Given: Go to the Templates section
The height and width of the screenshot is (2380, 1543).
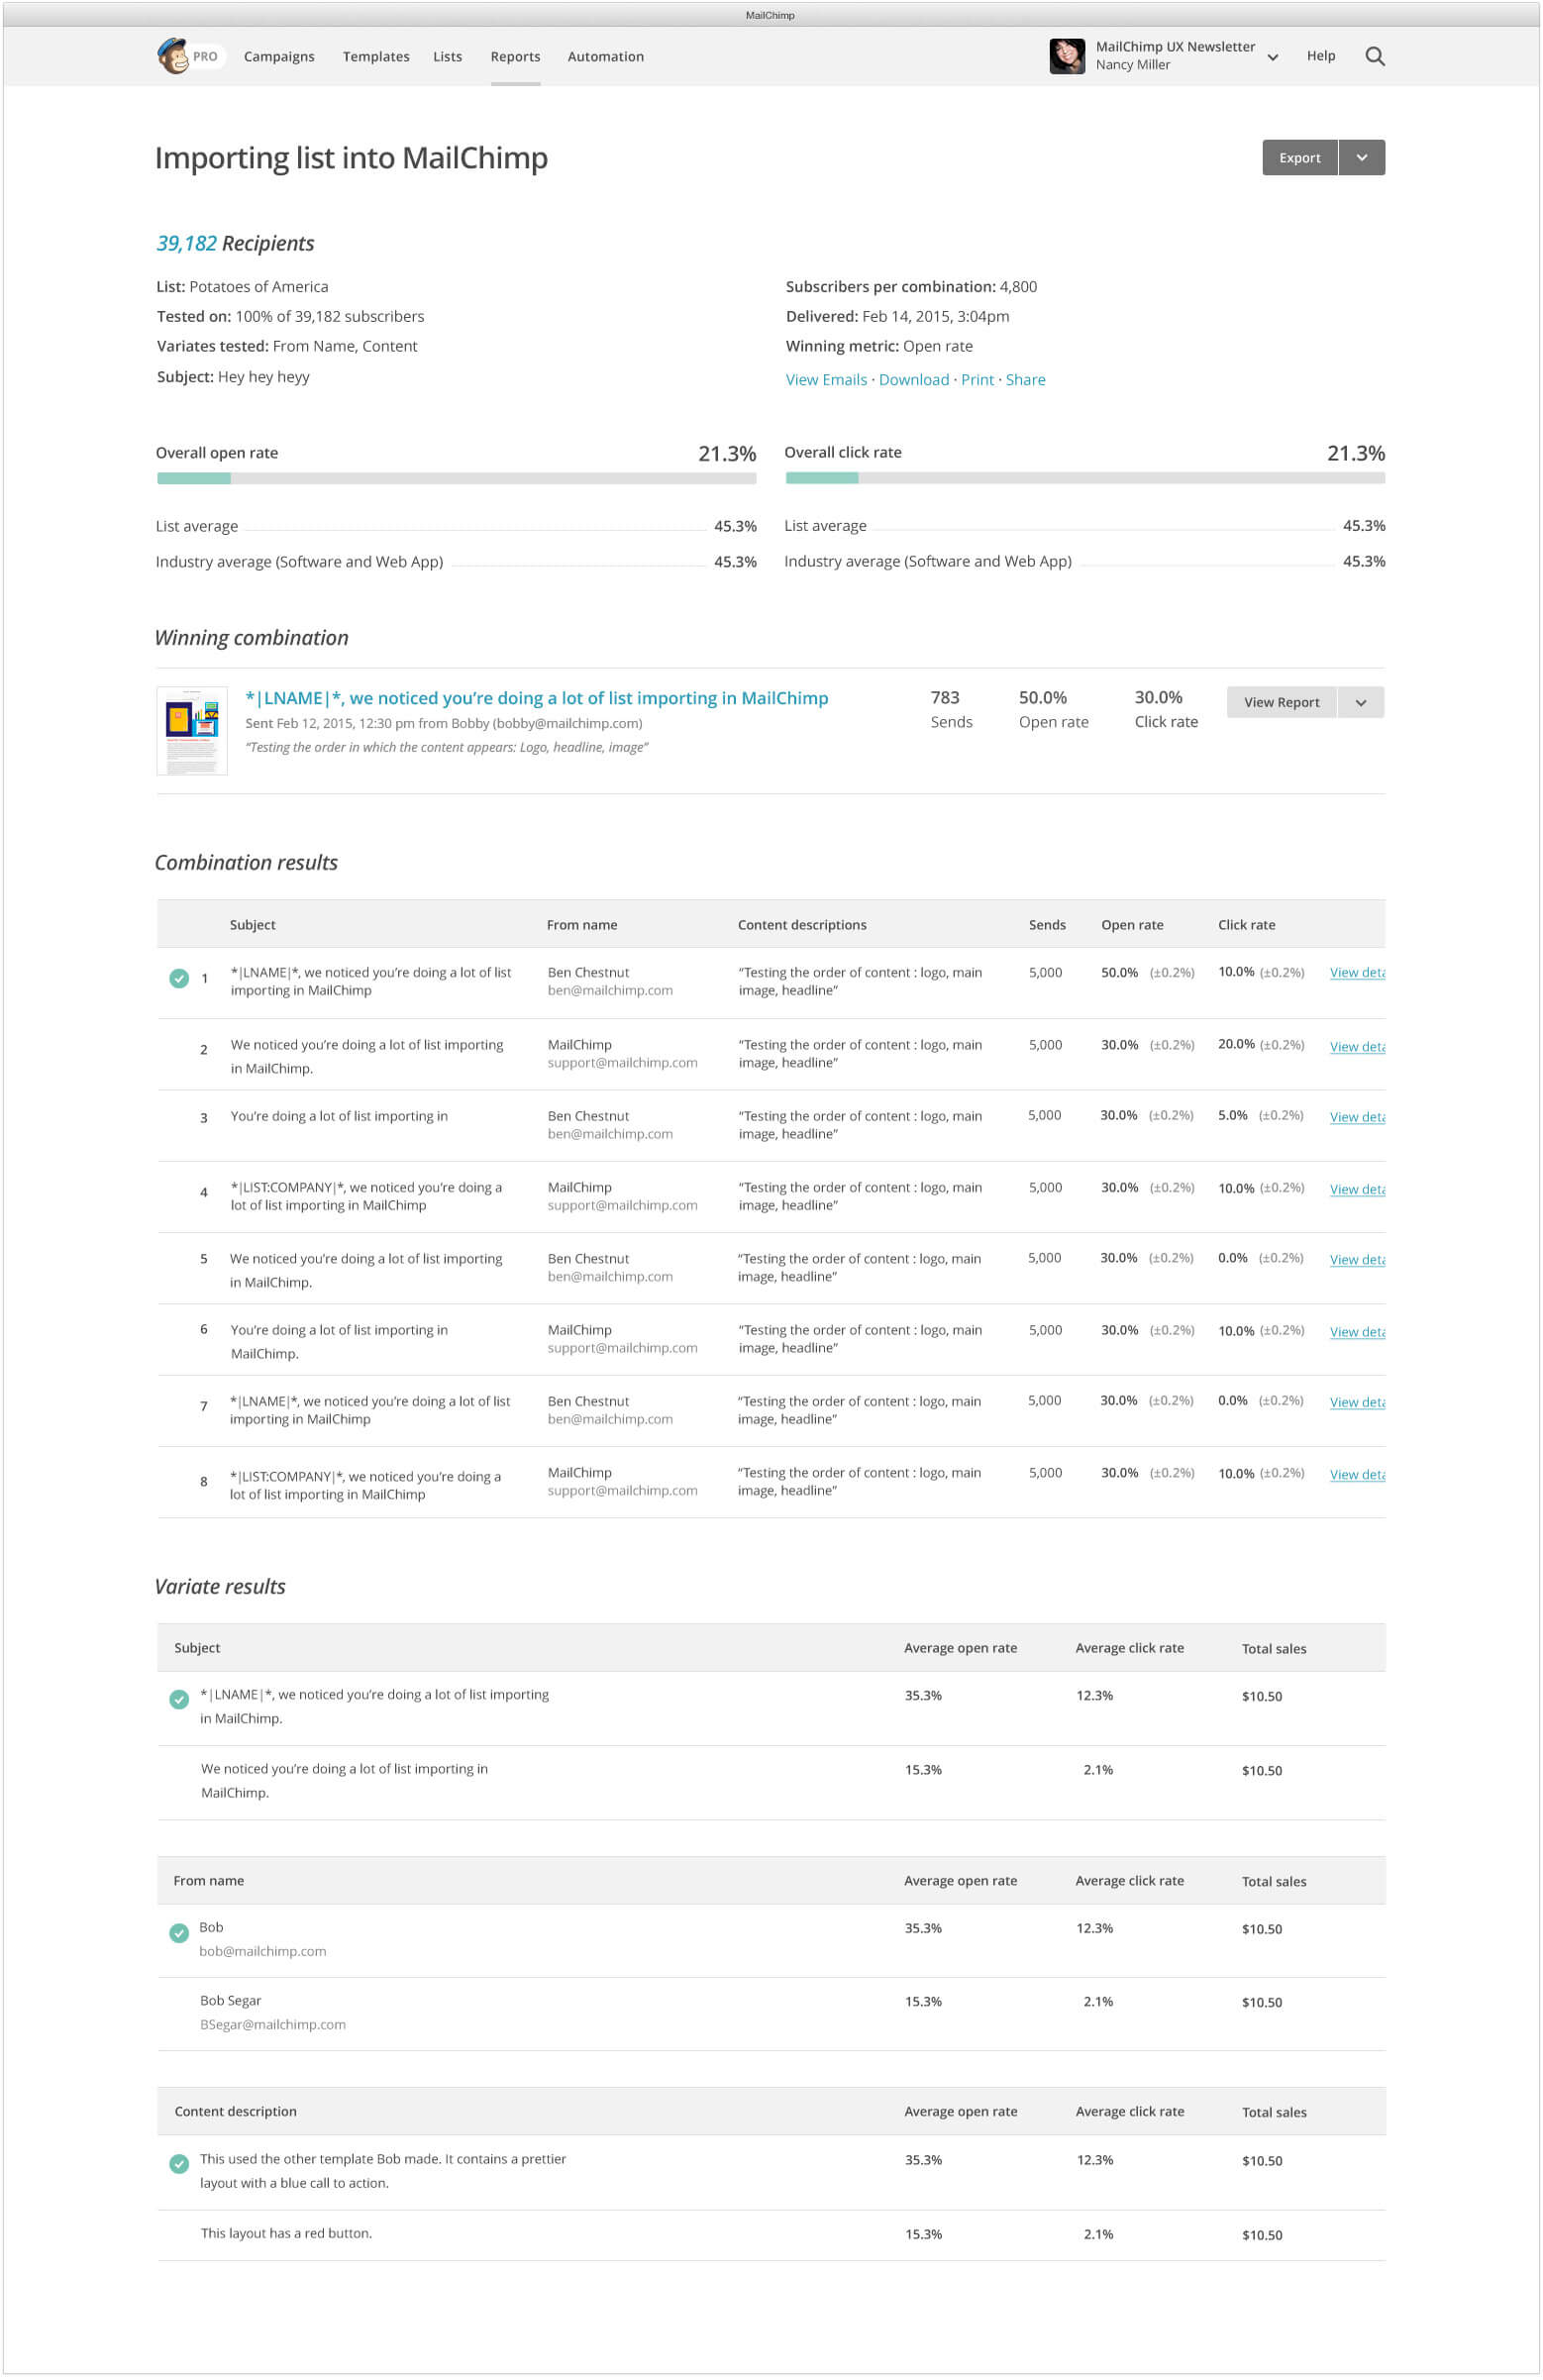Looking at the screenshot, I should [x=376, y=57].
